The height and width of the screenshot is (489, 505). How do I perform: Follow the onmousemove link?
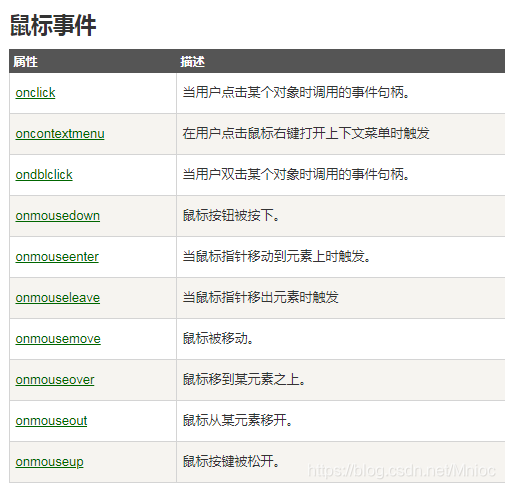[58, 339]
